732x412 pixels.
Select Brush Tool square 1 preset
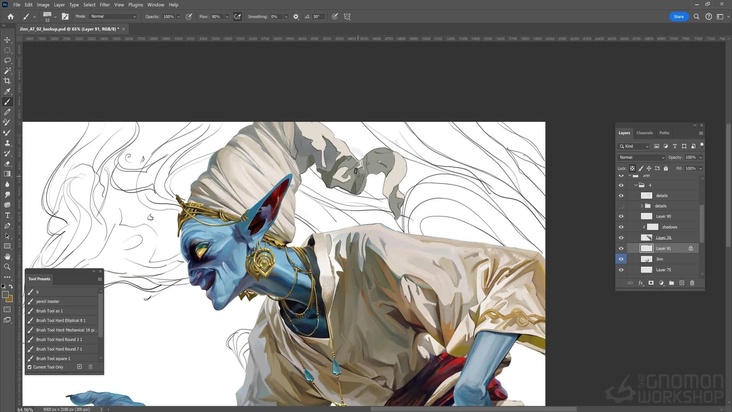(x=63, y=358)
